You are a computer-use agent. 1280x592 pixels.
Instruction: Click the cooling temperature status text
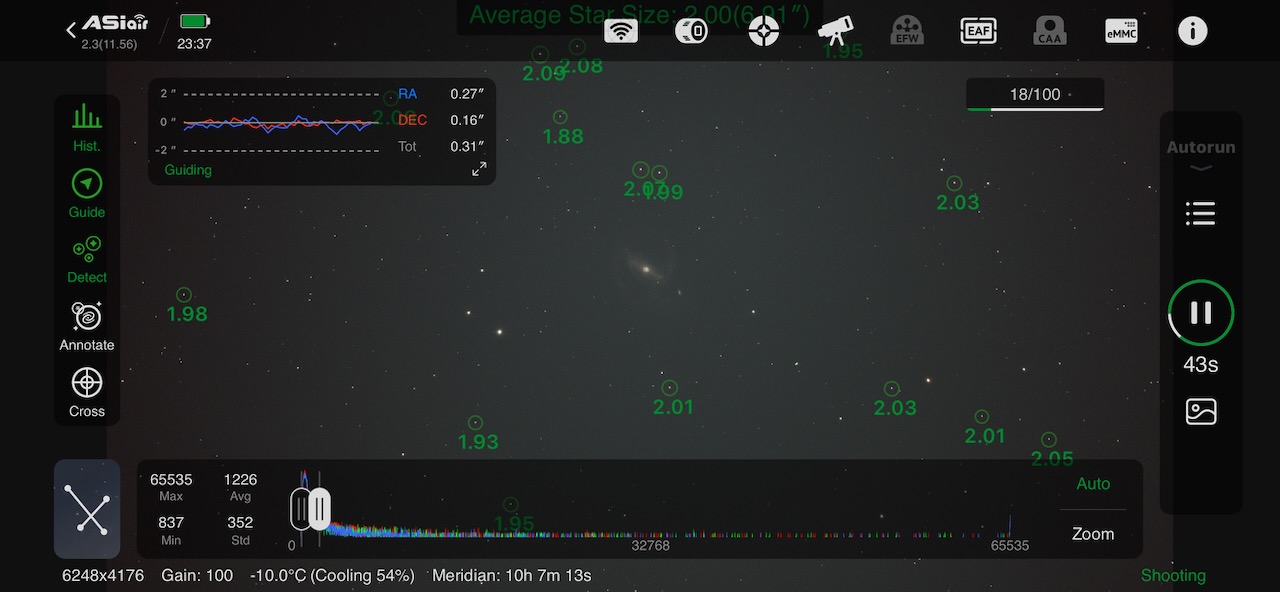click(332, 576)
